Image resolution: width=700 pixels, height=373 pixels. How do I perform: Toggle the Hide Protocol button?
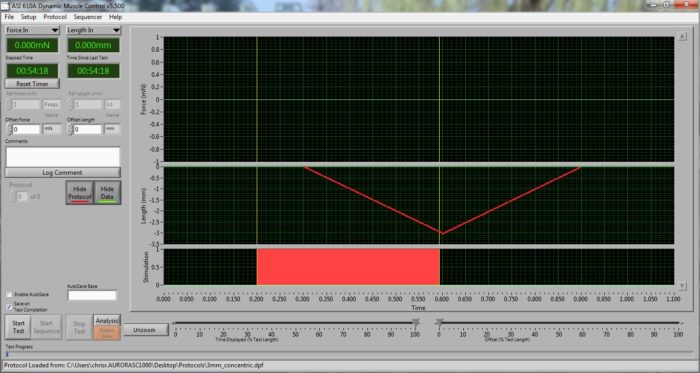point(79,193)
